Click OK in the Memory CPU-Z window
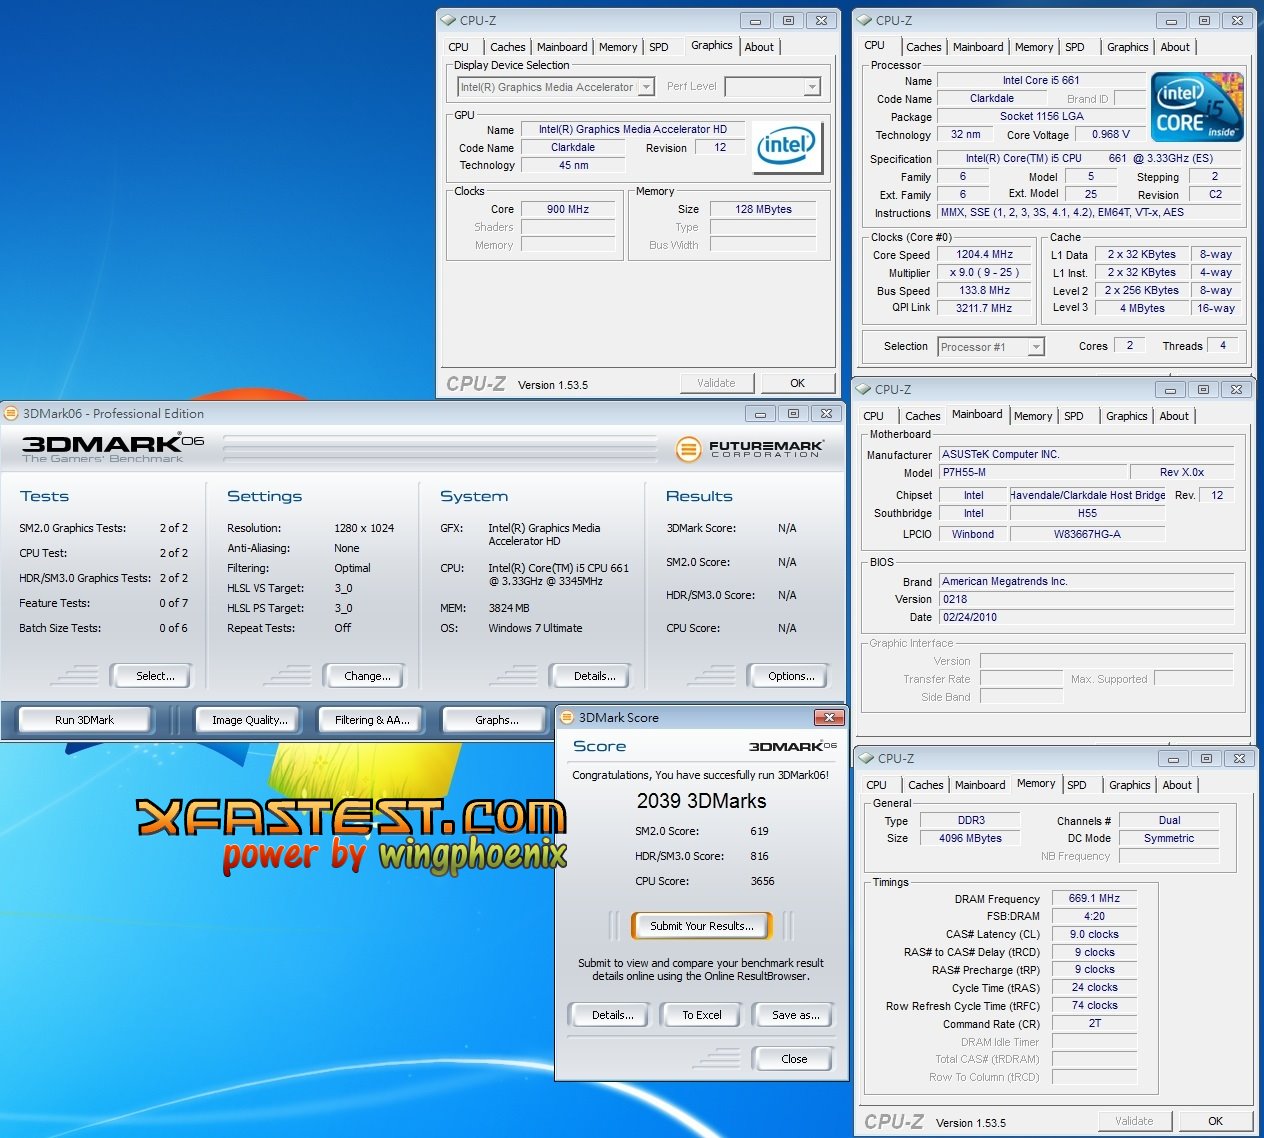The image size is (1264, 1138). click(1215, 1121)
